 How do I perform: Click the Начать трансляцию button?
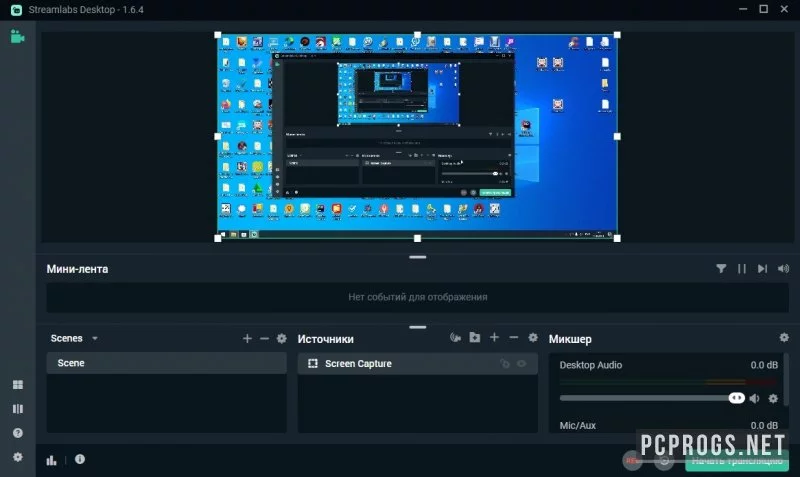point(737,461)
